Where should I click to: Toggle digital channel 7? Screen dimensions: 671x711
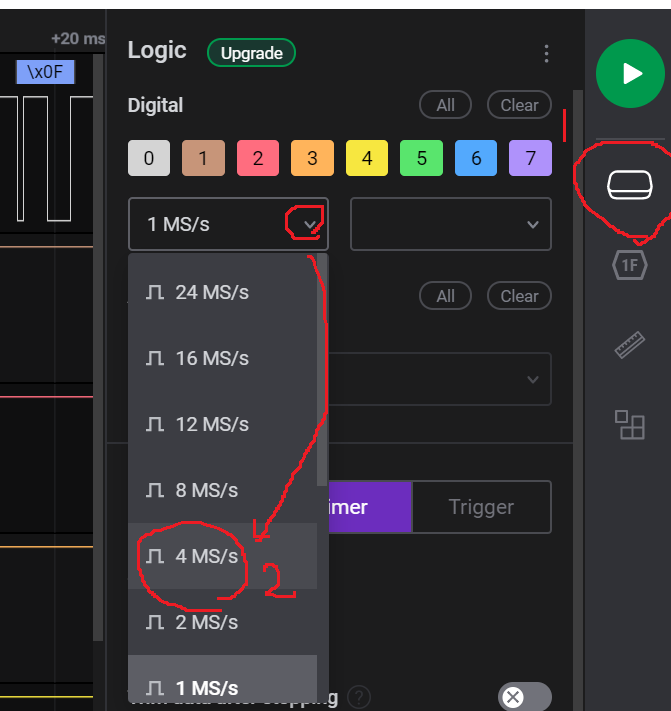(x=530, y=158)
